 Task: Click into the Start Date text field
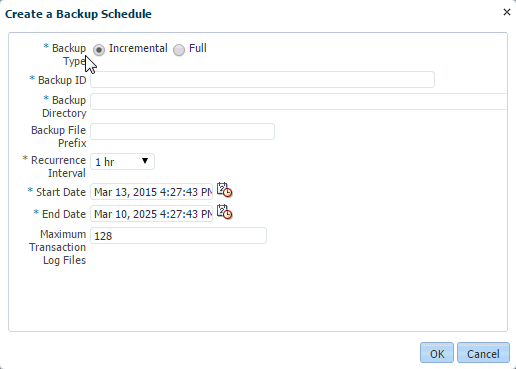pos(151,192)
